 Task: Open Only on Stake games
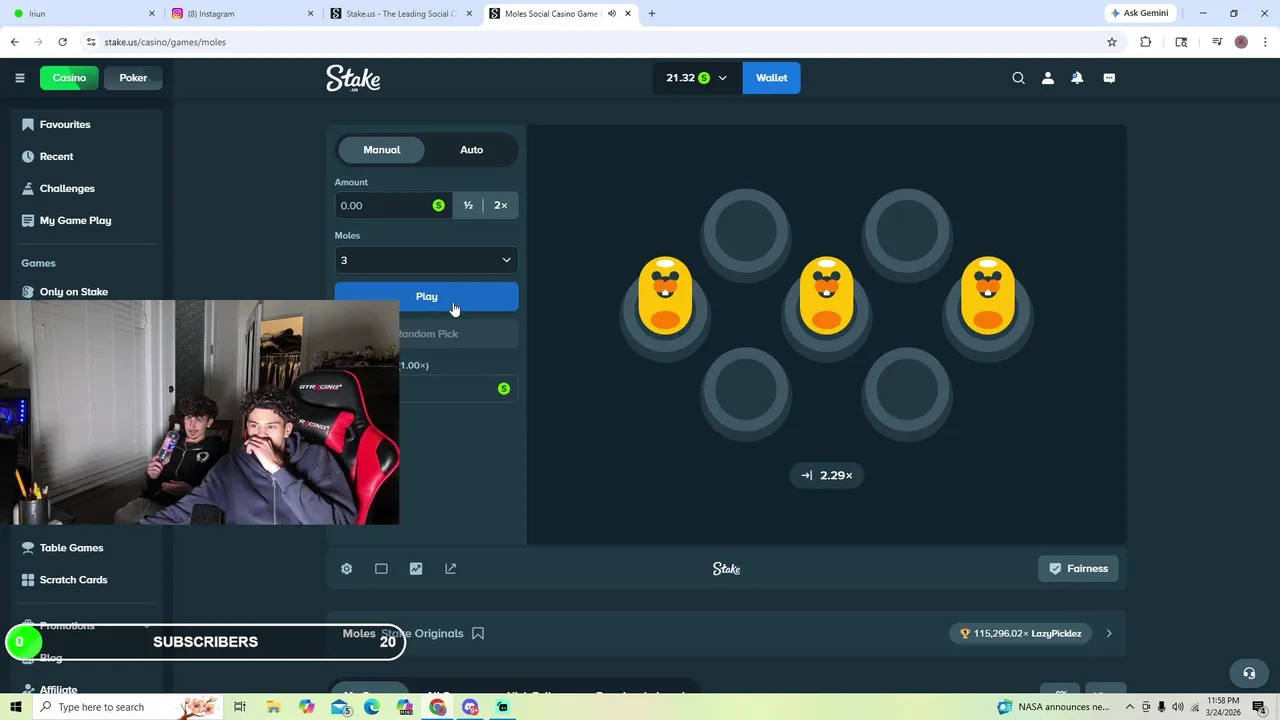tap(74, 292)
